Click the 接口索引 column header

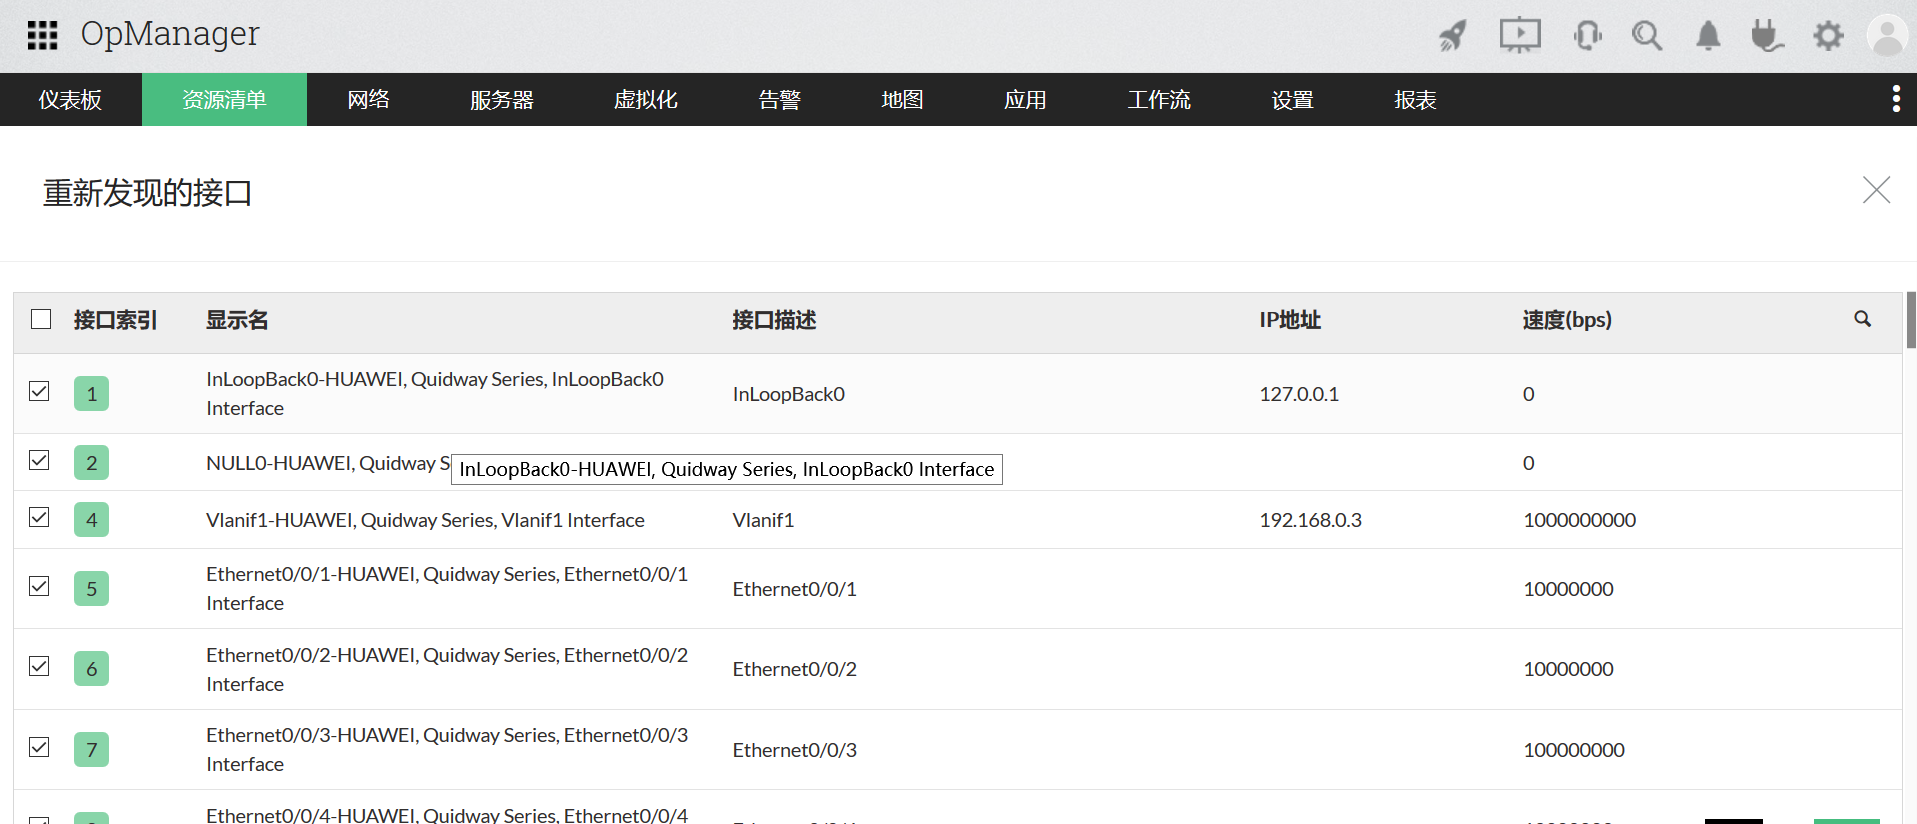coord(115,320)
